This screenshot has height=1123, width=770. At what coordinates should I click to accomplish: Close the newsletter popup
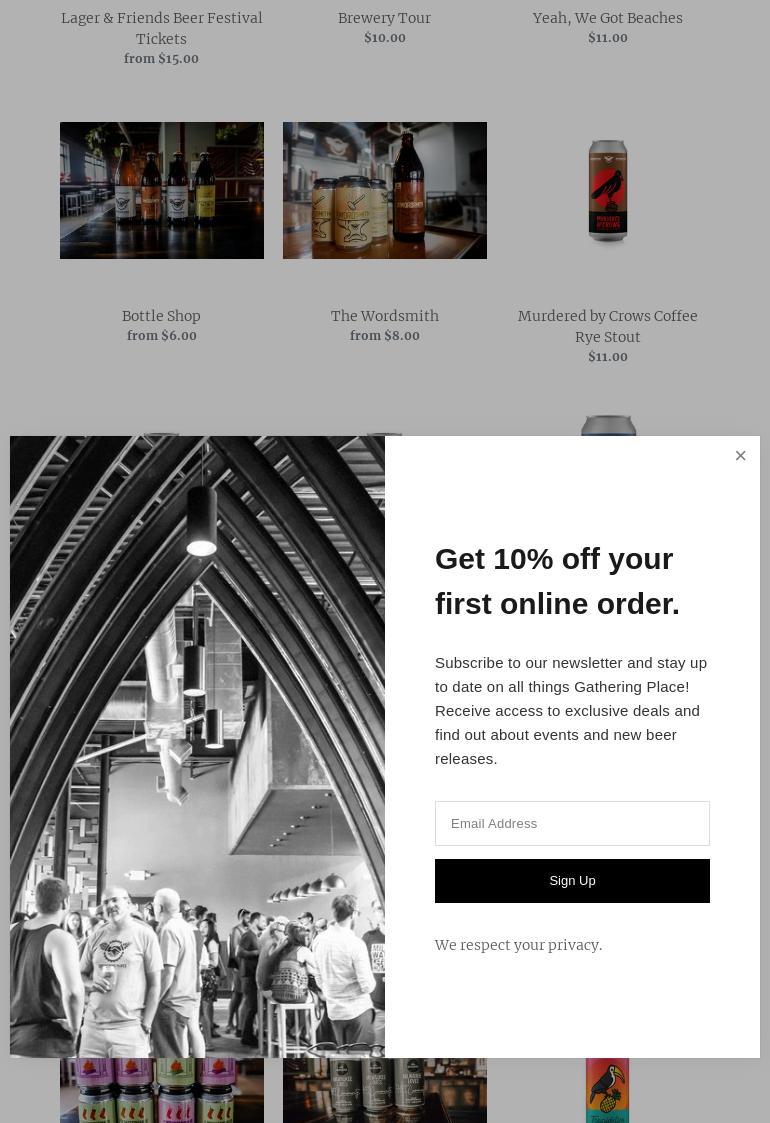tap(741, 456)
